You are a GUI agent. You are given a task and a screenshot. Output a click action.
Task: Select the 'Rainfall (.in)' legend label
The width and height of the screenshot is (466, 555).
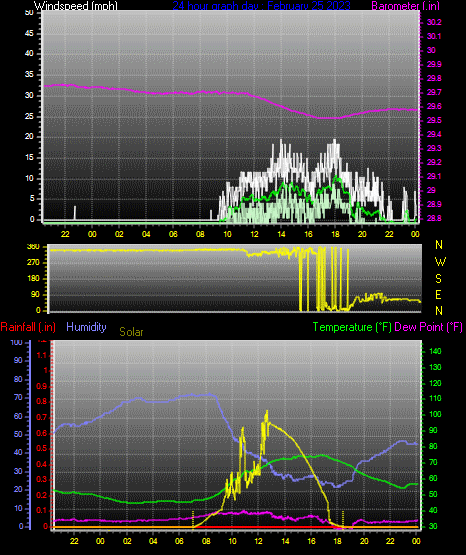tap(28, 327)
